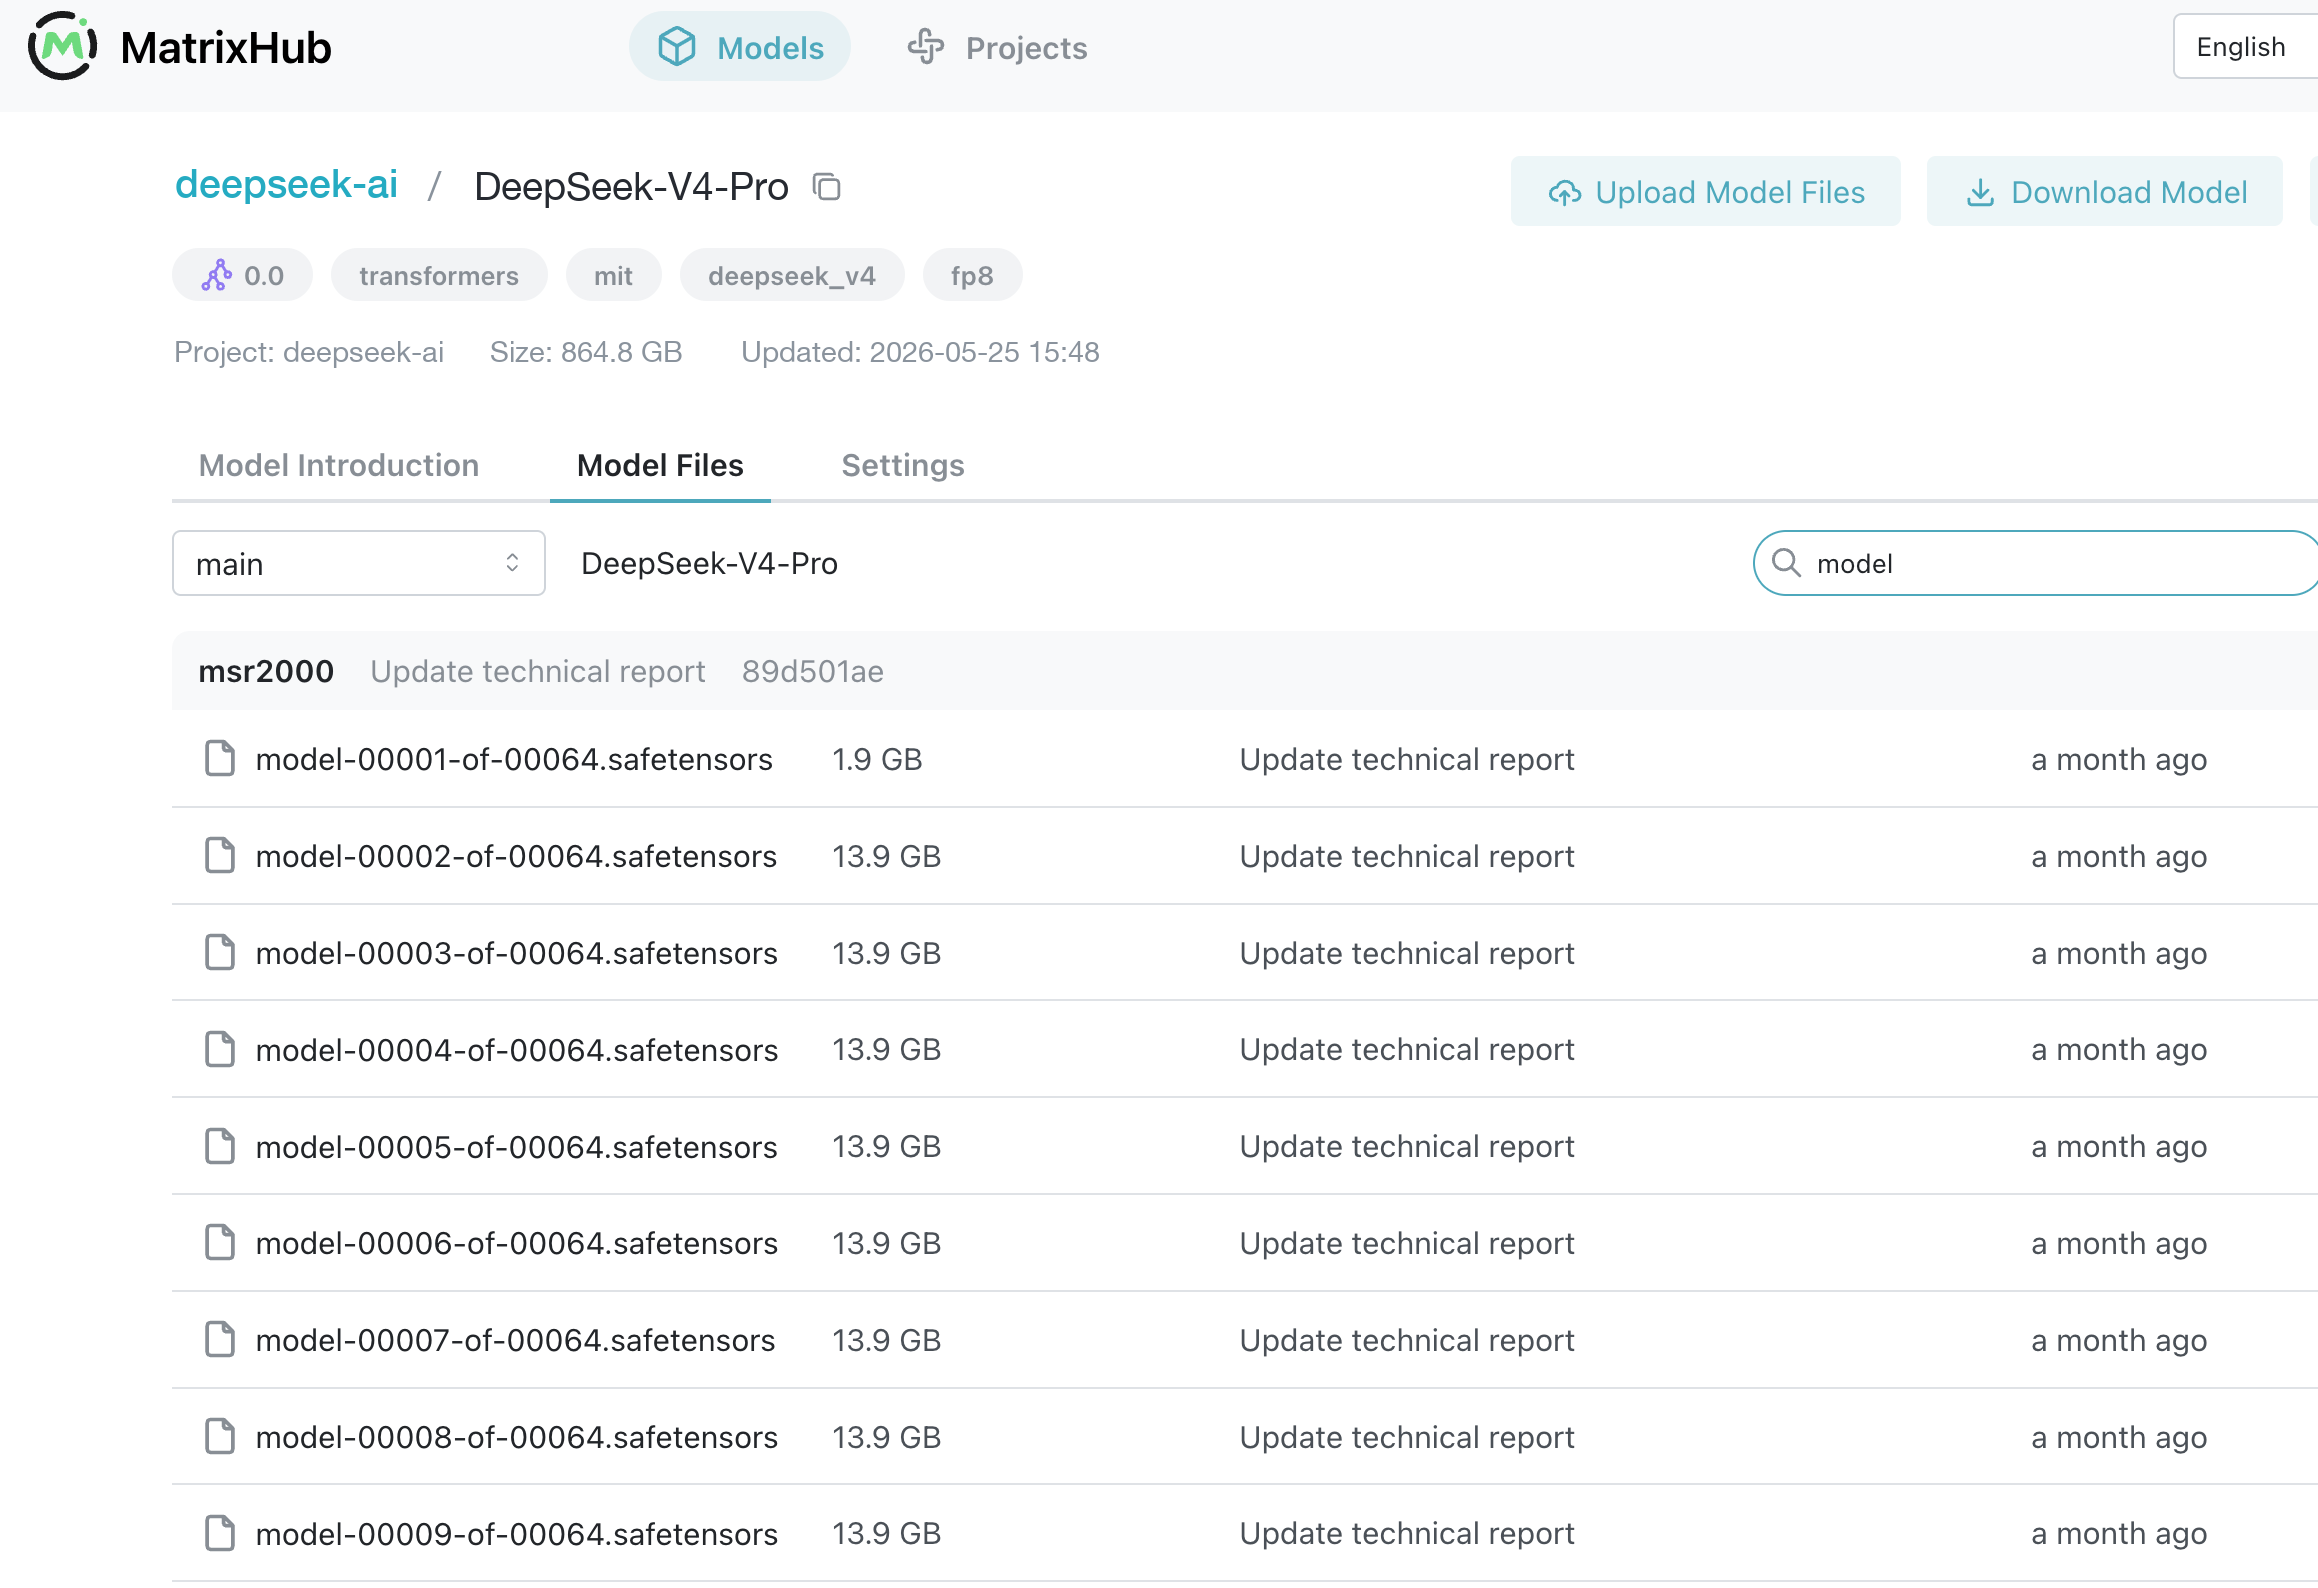Click the file icon for model-00005-of-00064.safetensors
Screen dimensions: 2318x1588
click(x=220, y=1146)
